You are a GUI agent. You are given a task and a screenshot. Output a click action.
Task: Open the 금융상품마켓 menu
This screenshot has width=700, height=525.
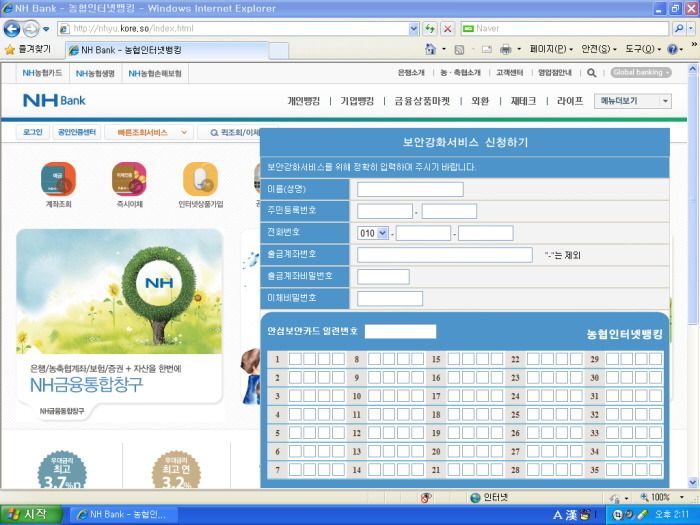[x=422, y=101]
